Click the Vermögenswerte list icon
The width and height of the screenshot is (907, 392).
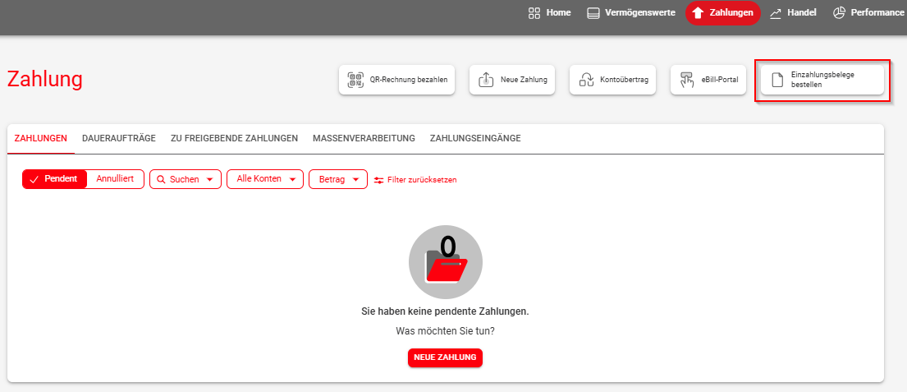(593, 13)
